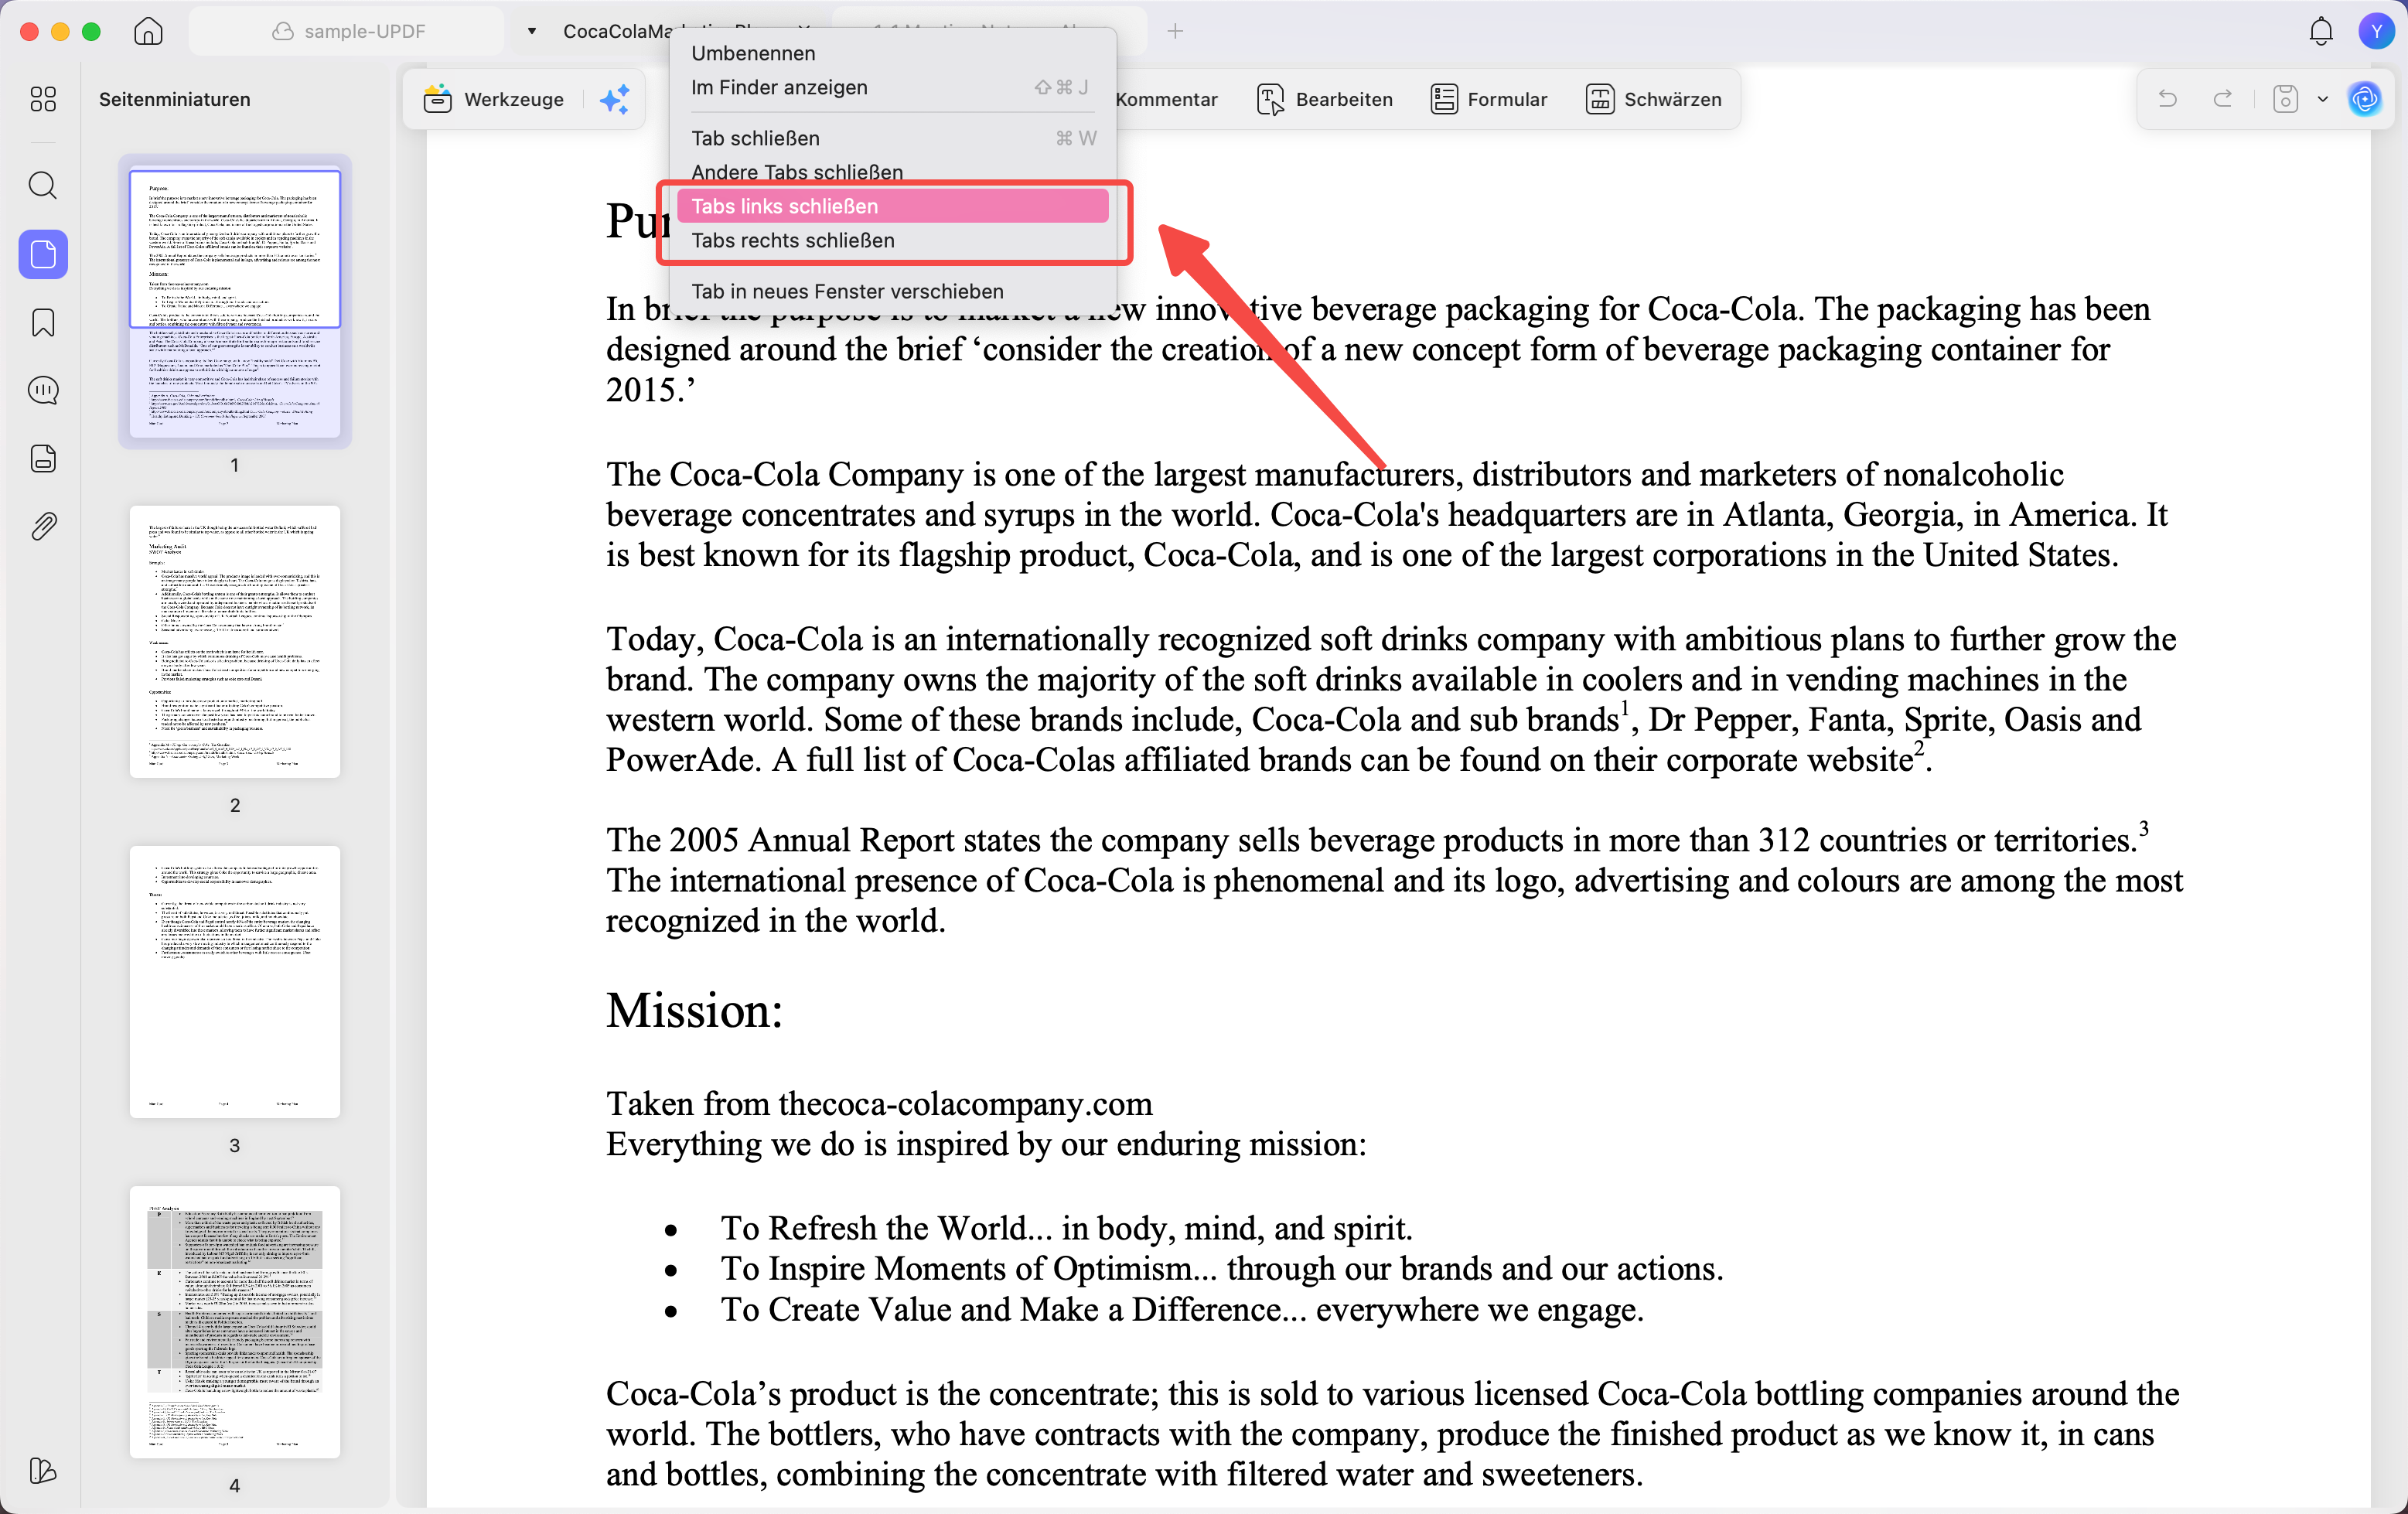Screen dimensions: 2408x1514
Task: Choose Tab in neues Fenster verschieben
Action: coord(892,291)
